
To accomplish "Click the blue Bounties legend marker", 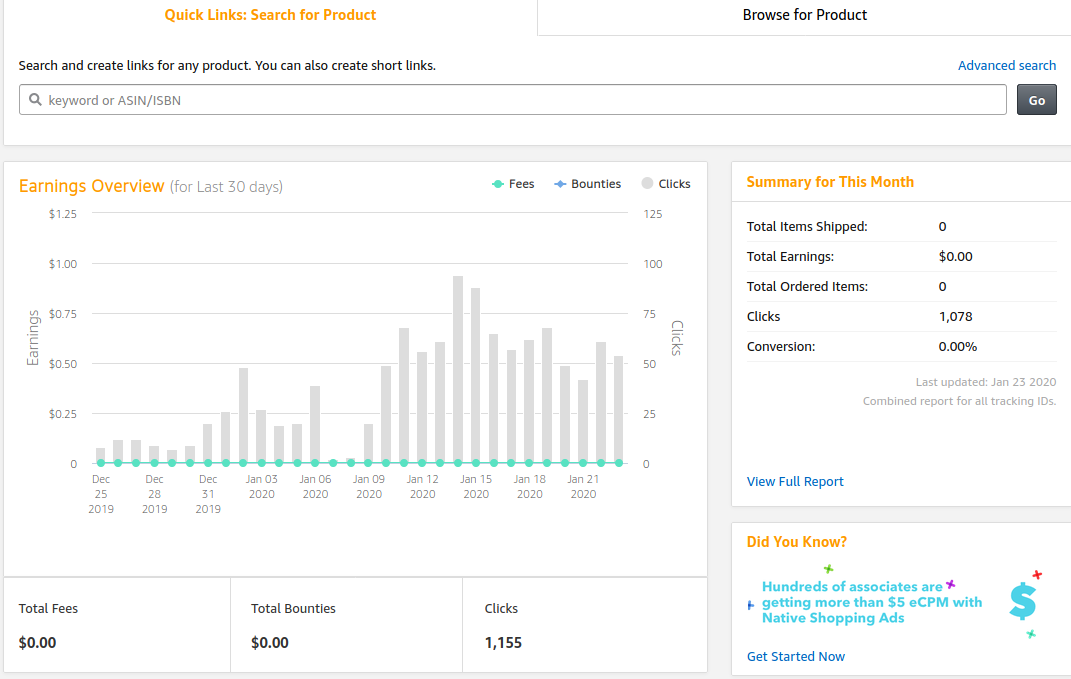I will [x=560, y=184].
